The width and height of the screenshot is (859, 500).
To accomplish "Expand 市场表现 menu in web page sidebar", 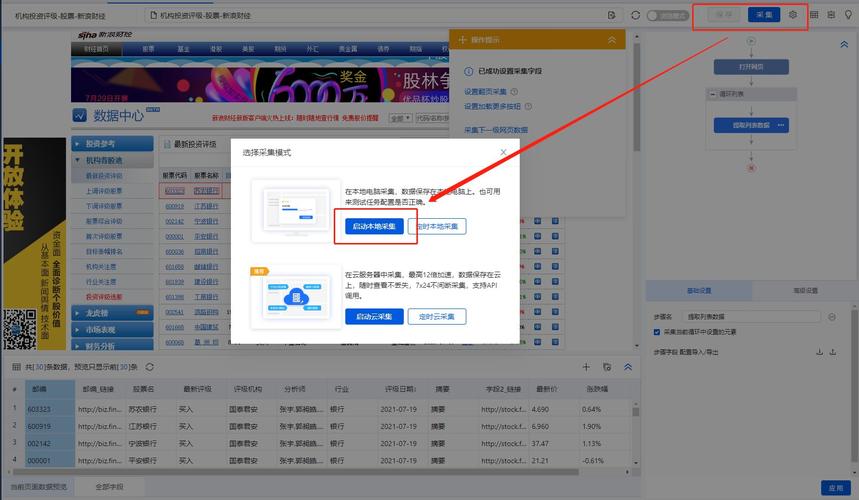I will (112, 330).
